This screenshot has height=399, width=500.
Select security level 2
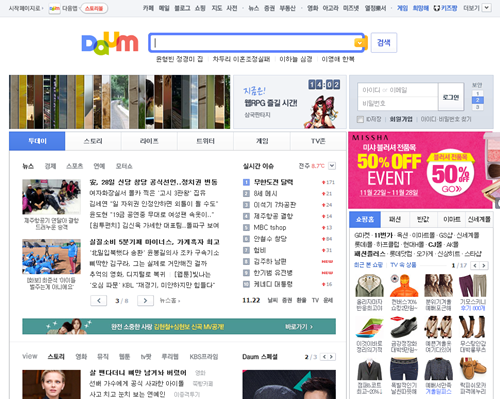tap(477, 100)
